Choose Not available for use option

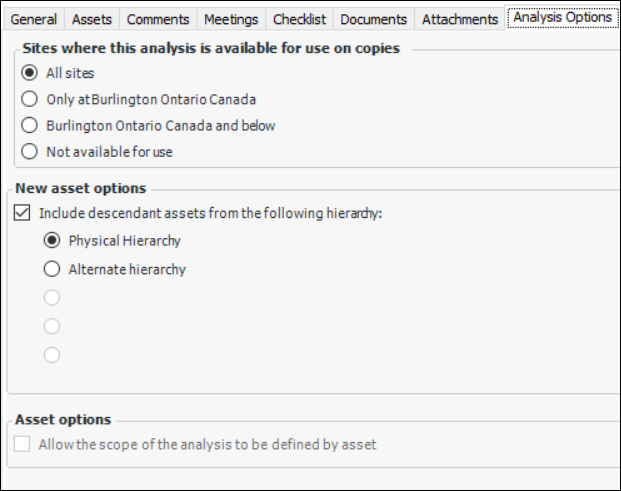(x=29, y=152)
